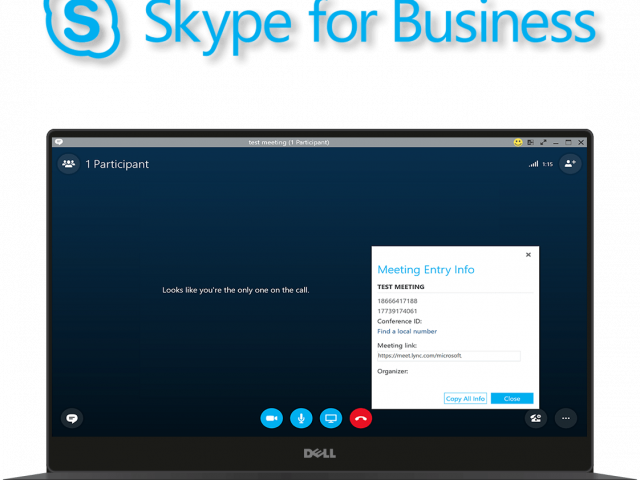
Task: Open the participants list icon
Action: click(69, 163)
